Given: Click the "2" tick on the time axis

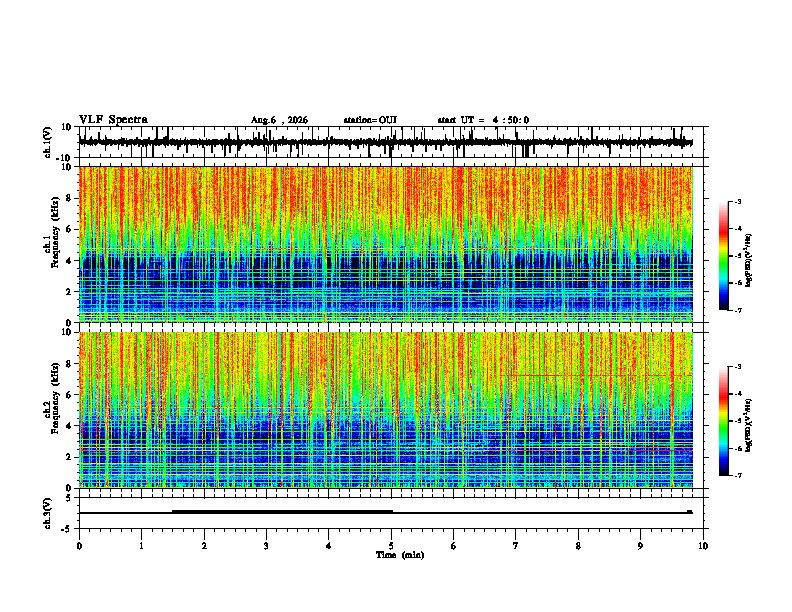Looking at the screenshot, I should (204, 546).
